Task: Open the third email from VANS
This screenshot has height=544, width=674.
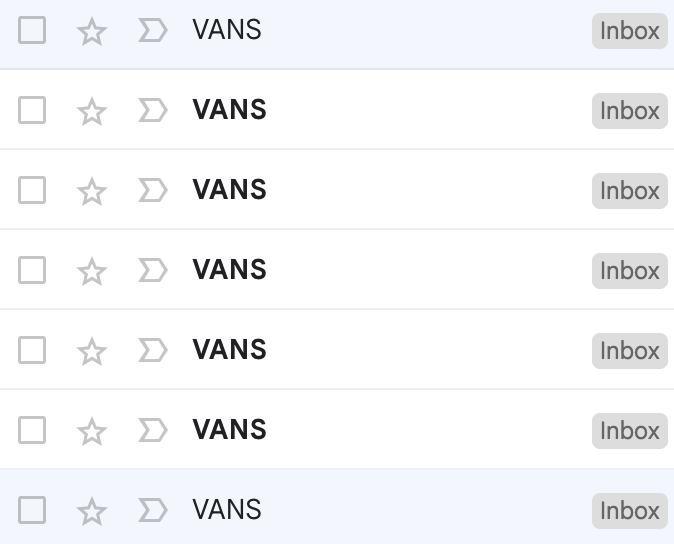Action: 229,190
